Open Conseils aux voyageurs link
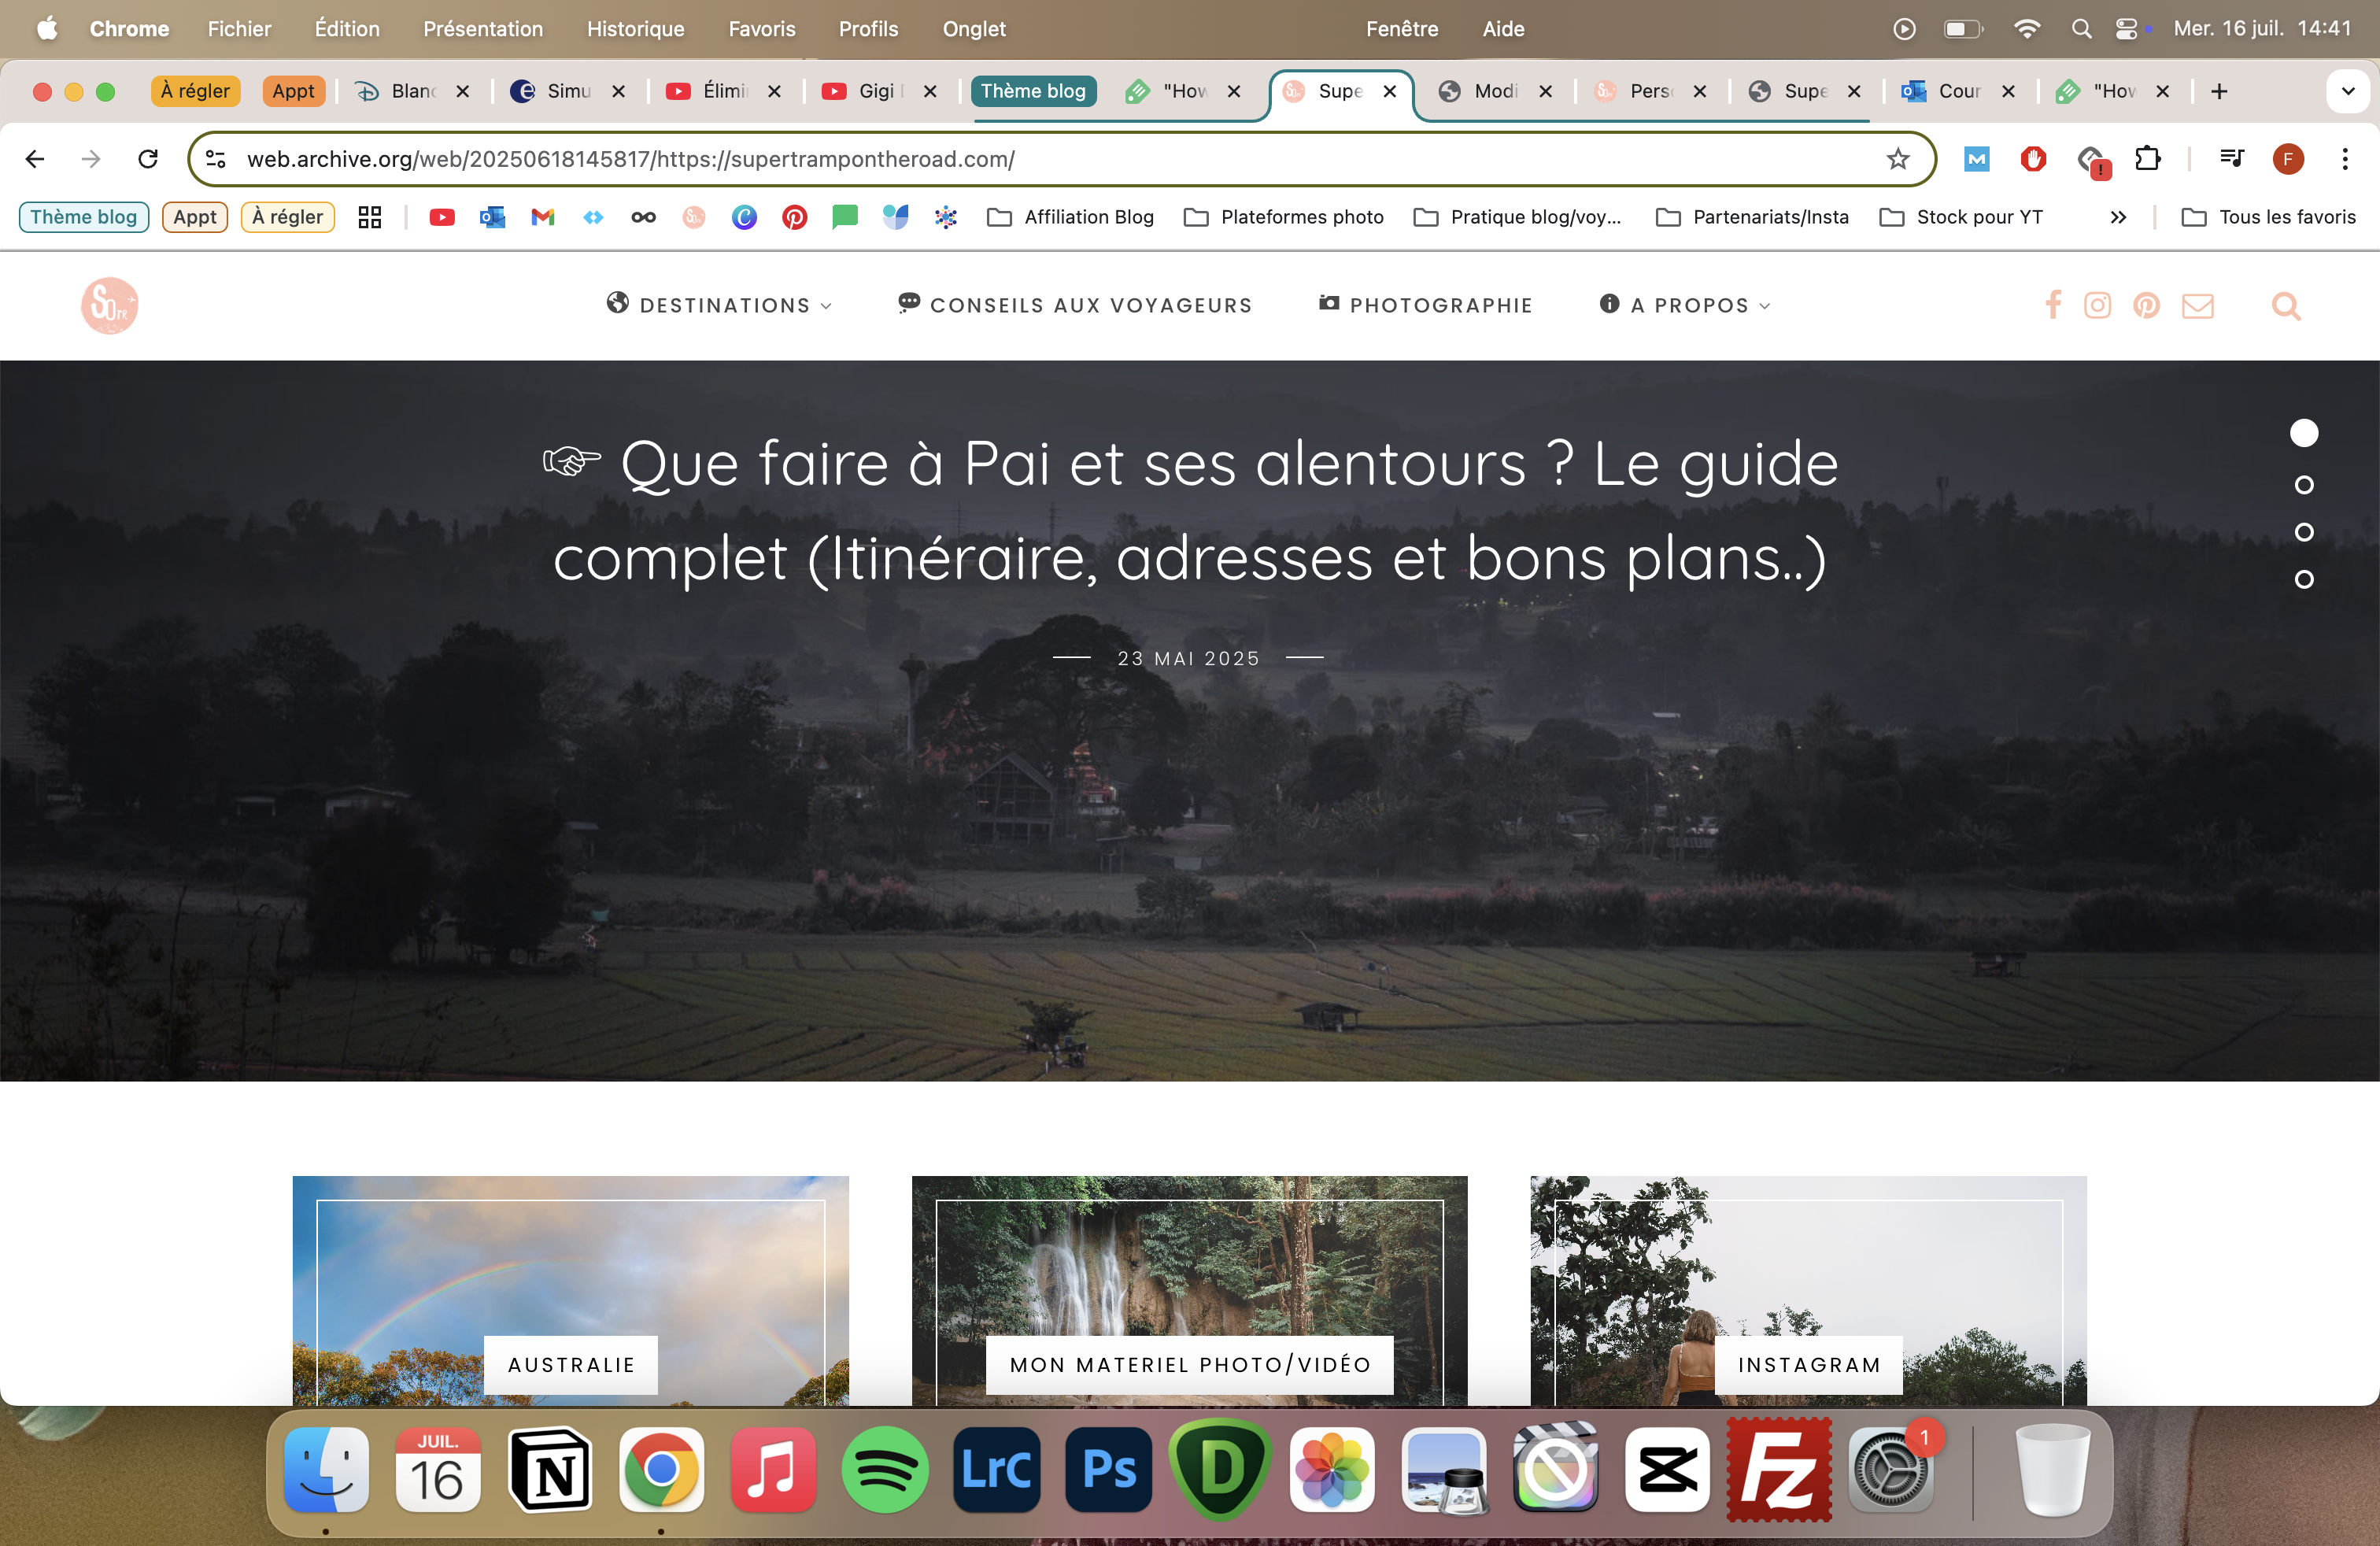 point(1075,305)
